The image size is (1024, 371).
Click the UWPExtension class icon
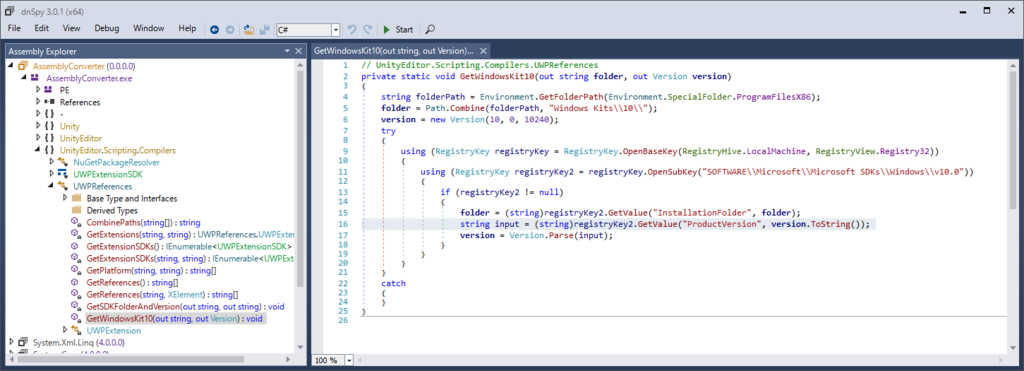76,330
